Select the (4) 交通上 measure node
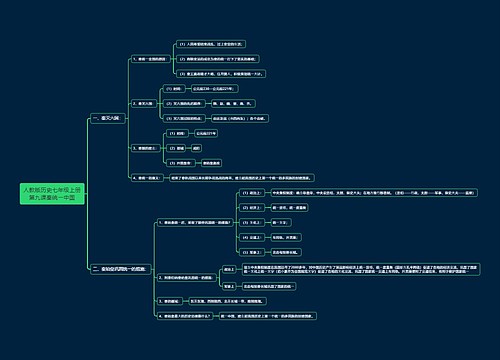500x360 pixels. click(x=252, y=237)
